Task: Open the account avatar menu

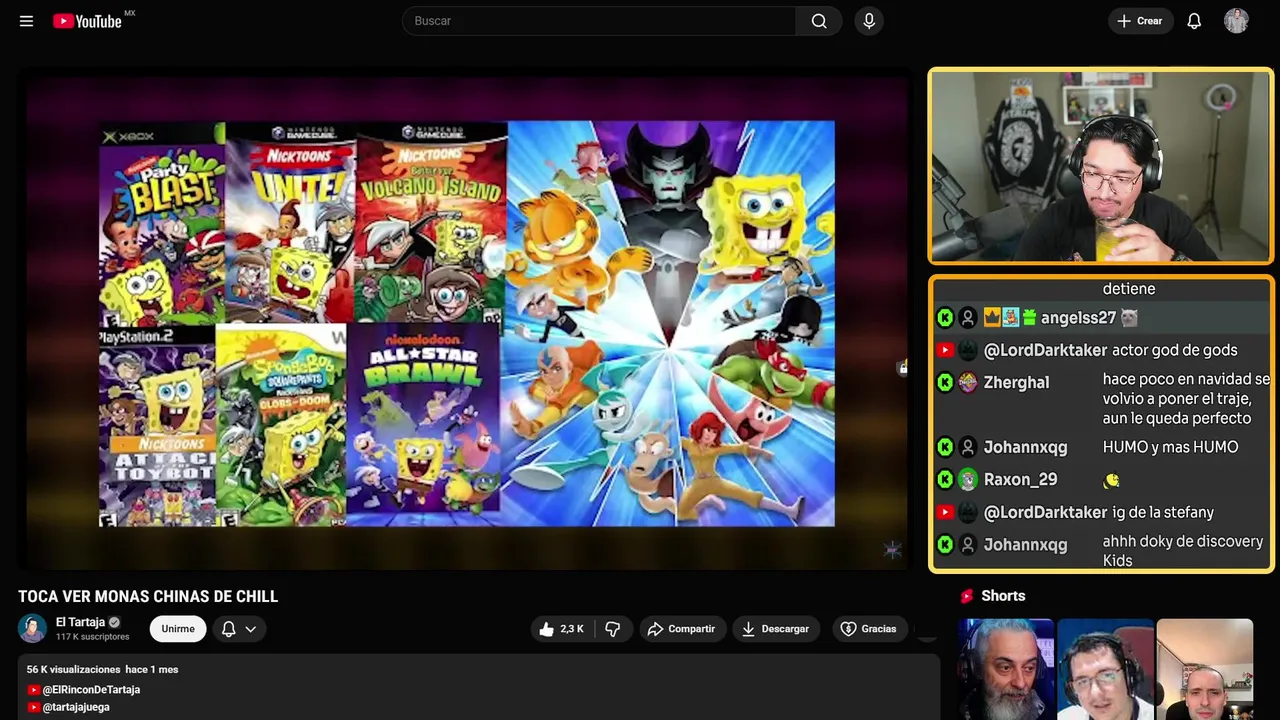Action: coord(1236,21)
